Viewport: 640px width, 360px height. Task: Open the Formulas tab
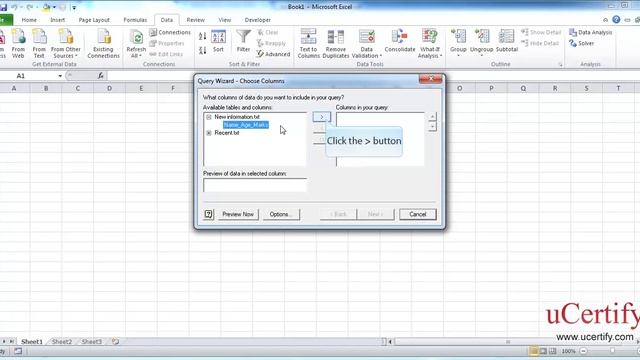pos(135,20)
